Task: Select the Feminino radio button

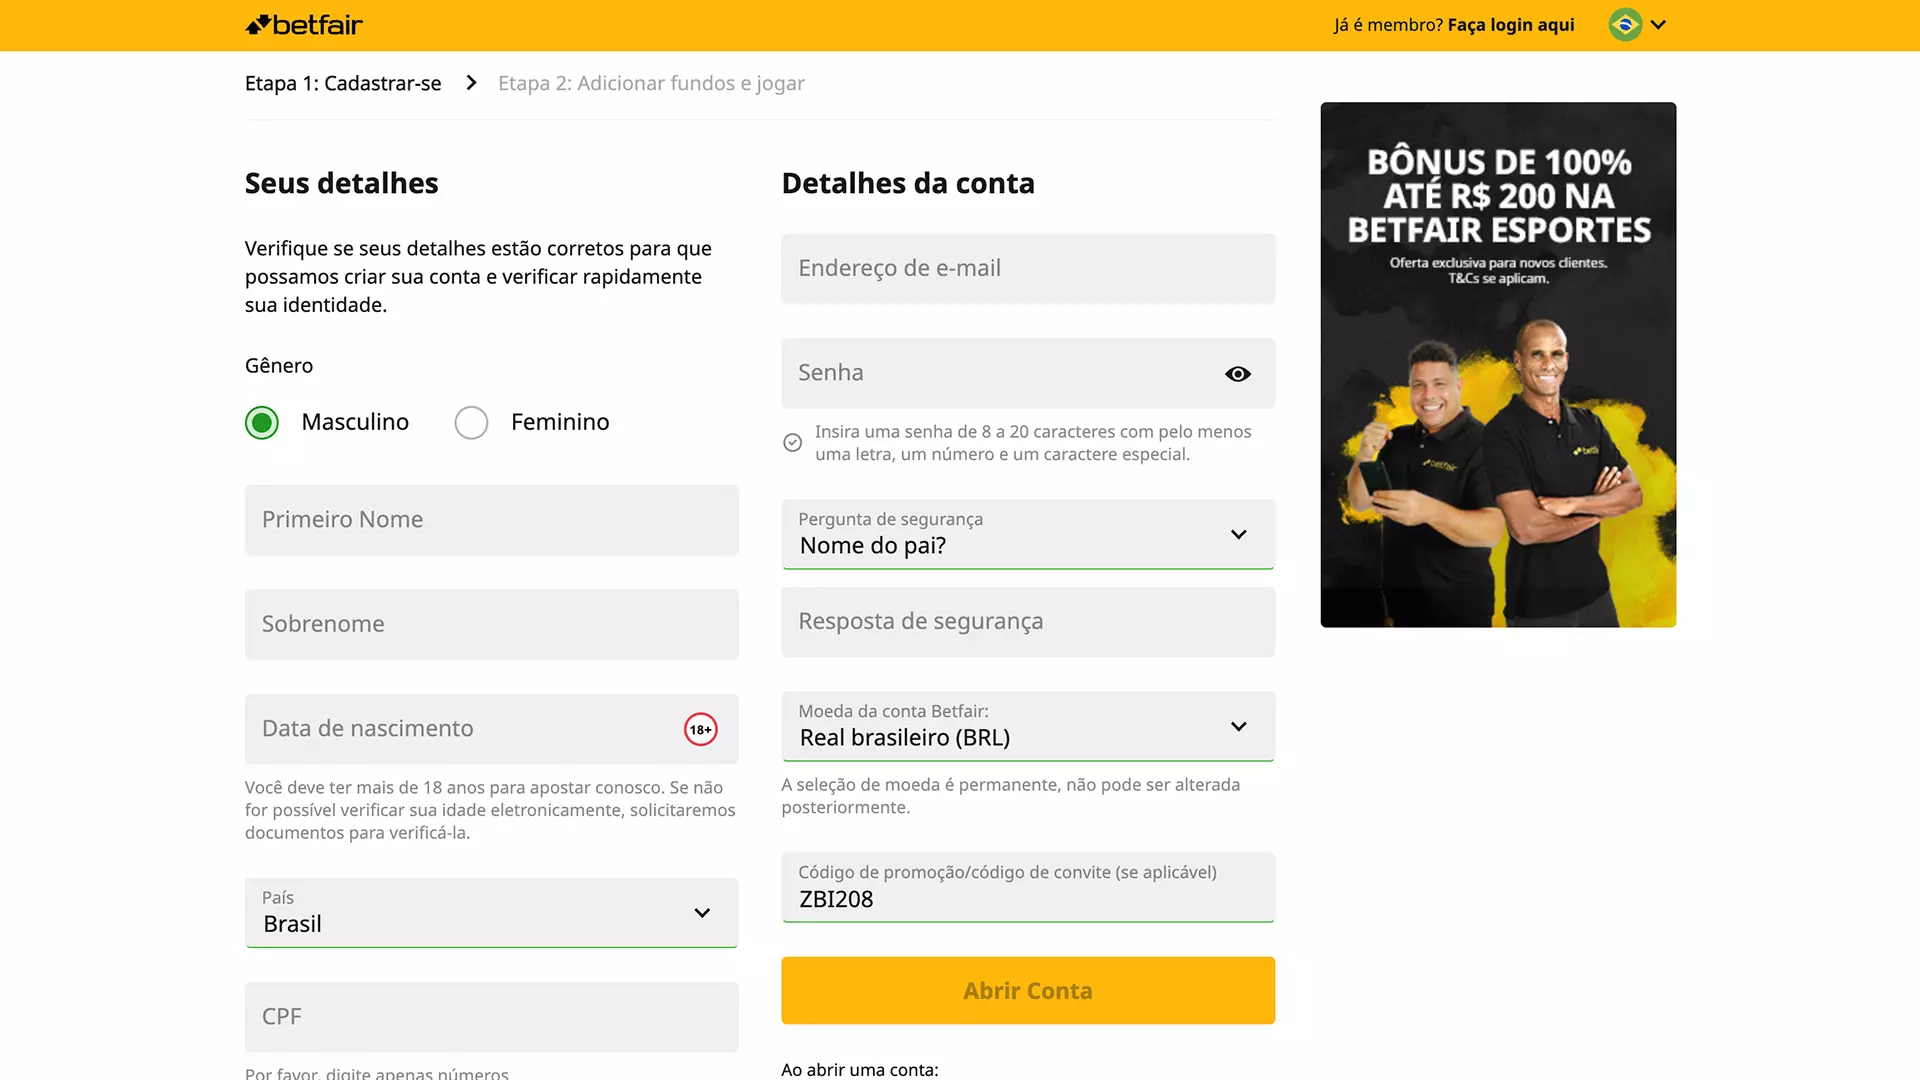Action: [471, 423]
